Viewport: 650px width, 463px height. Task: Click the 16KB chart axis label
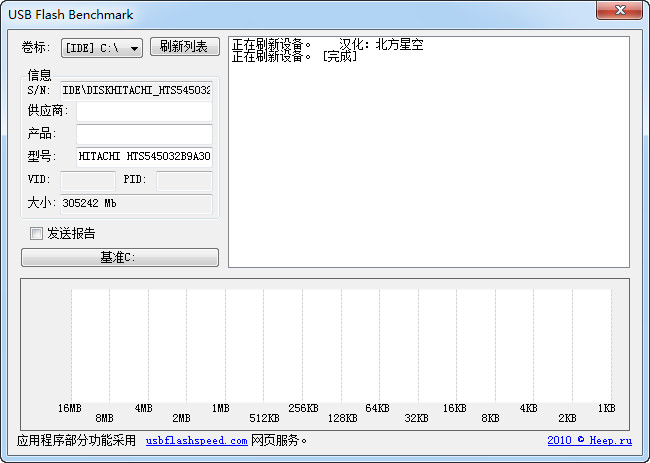point(455,408)
